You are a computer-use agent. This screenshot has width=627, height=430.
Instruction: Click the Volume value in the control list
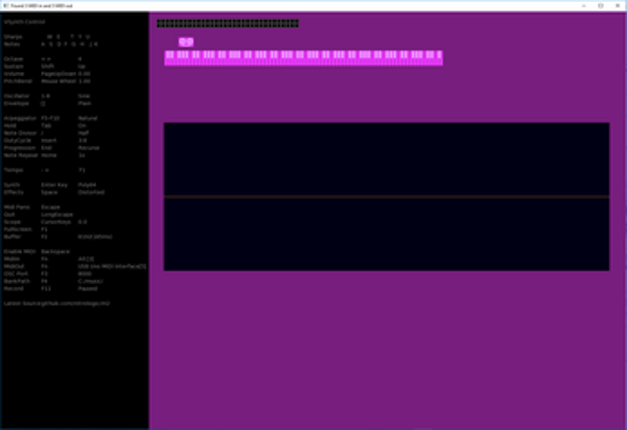84,73
